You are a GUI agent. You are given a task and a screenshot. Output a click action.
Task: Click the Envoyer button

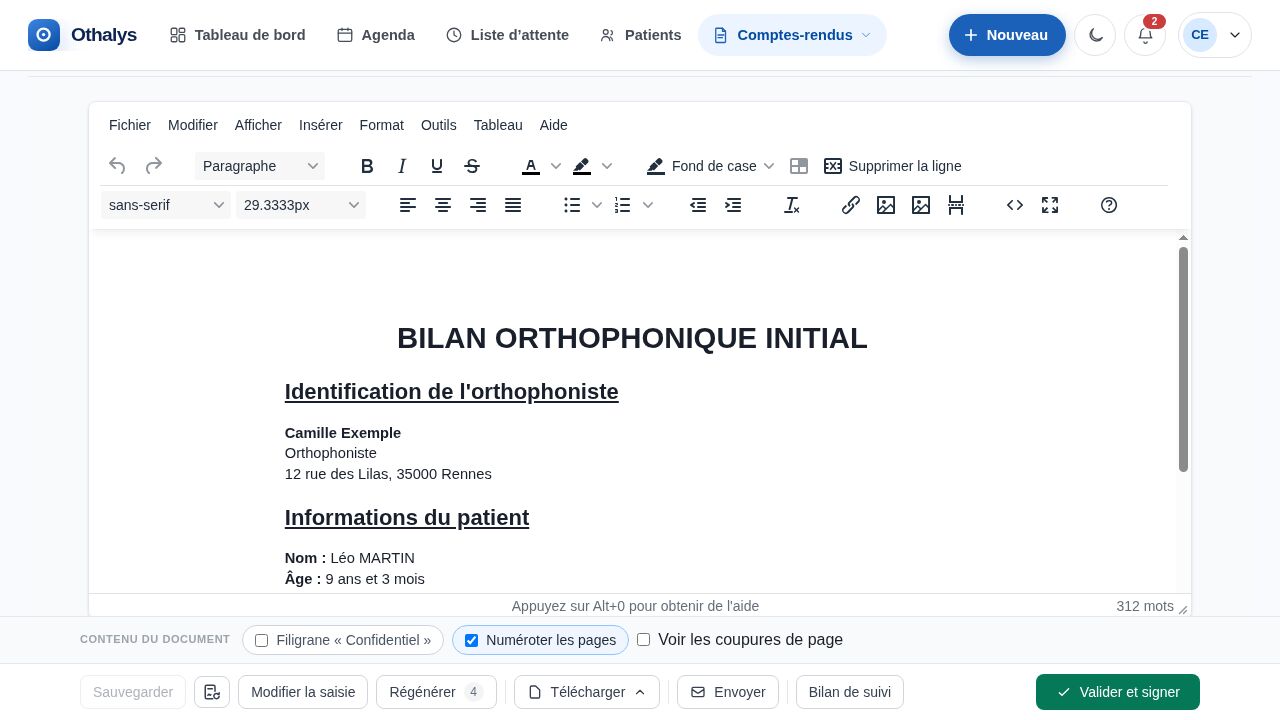click(x=728, y=692)
